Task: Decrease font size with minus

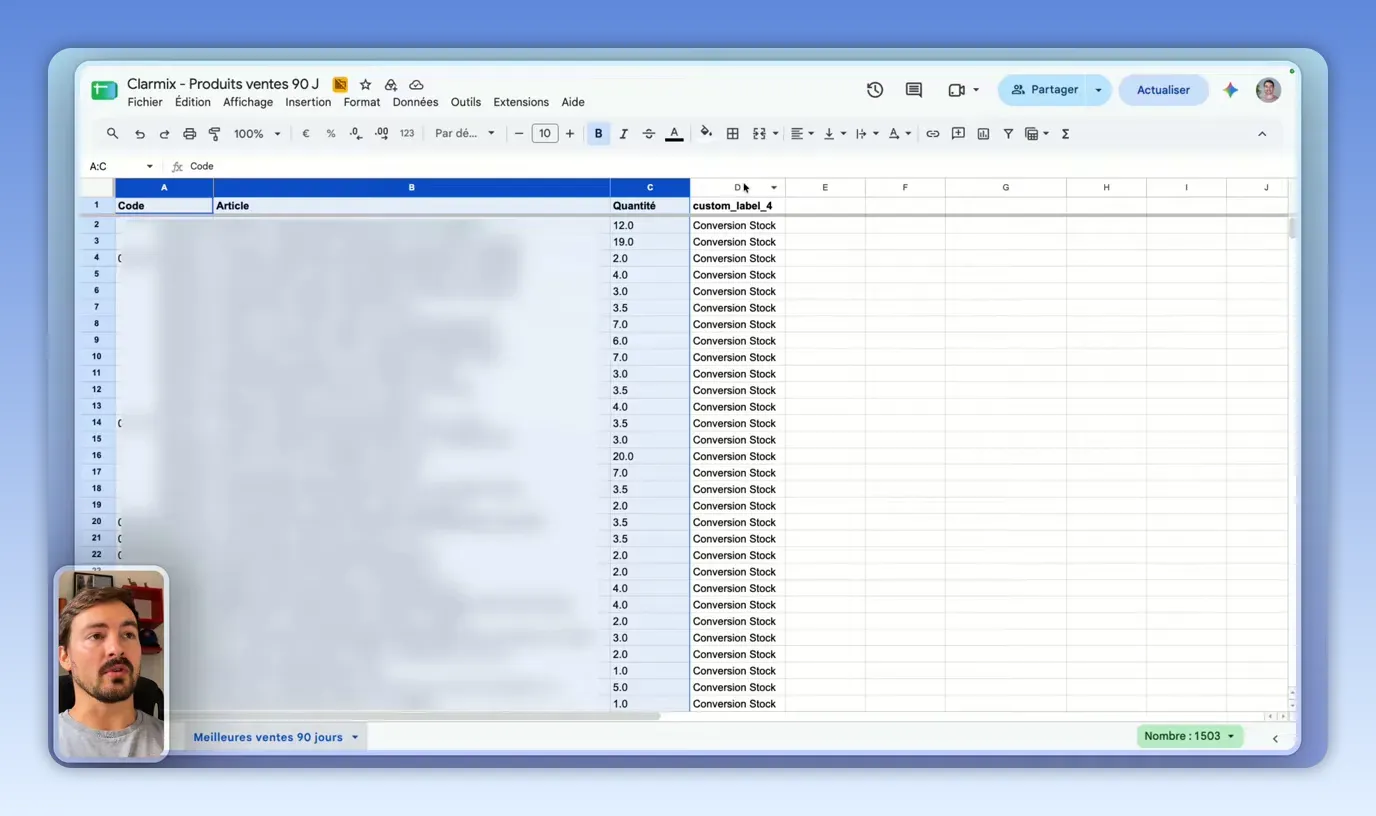Action: tap(519, 134)
